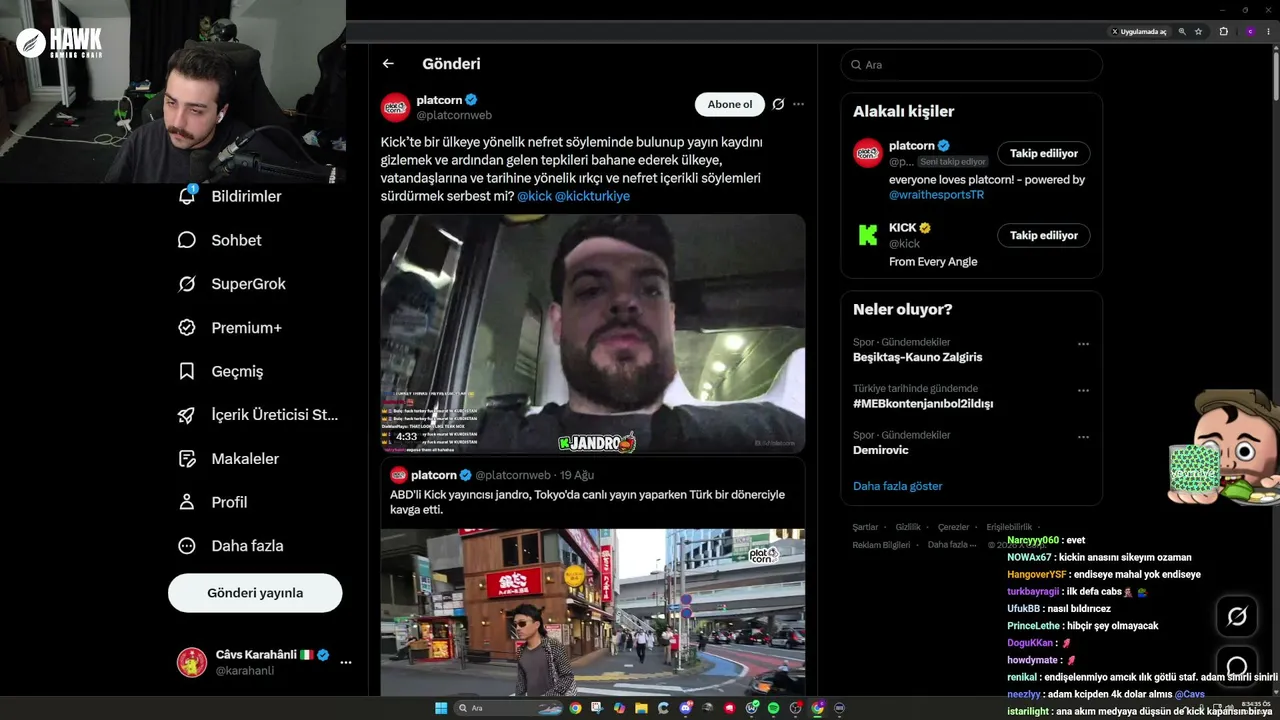
Task: Click the floating chat bubble button
Action: [1237, 666]
